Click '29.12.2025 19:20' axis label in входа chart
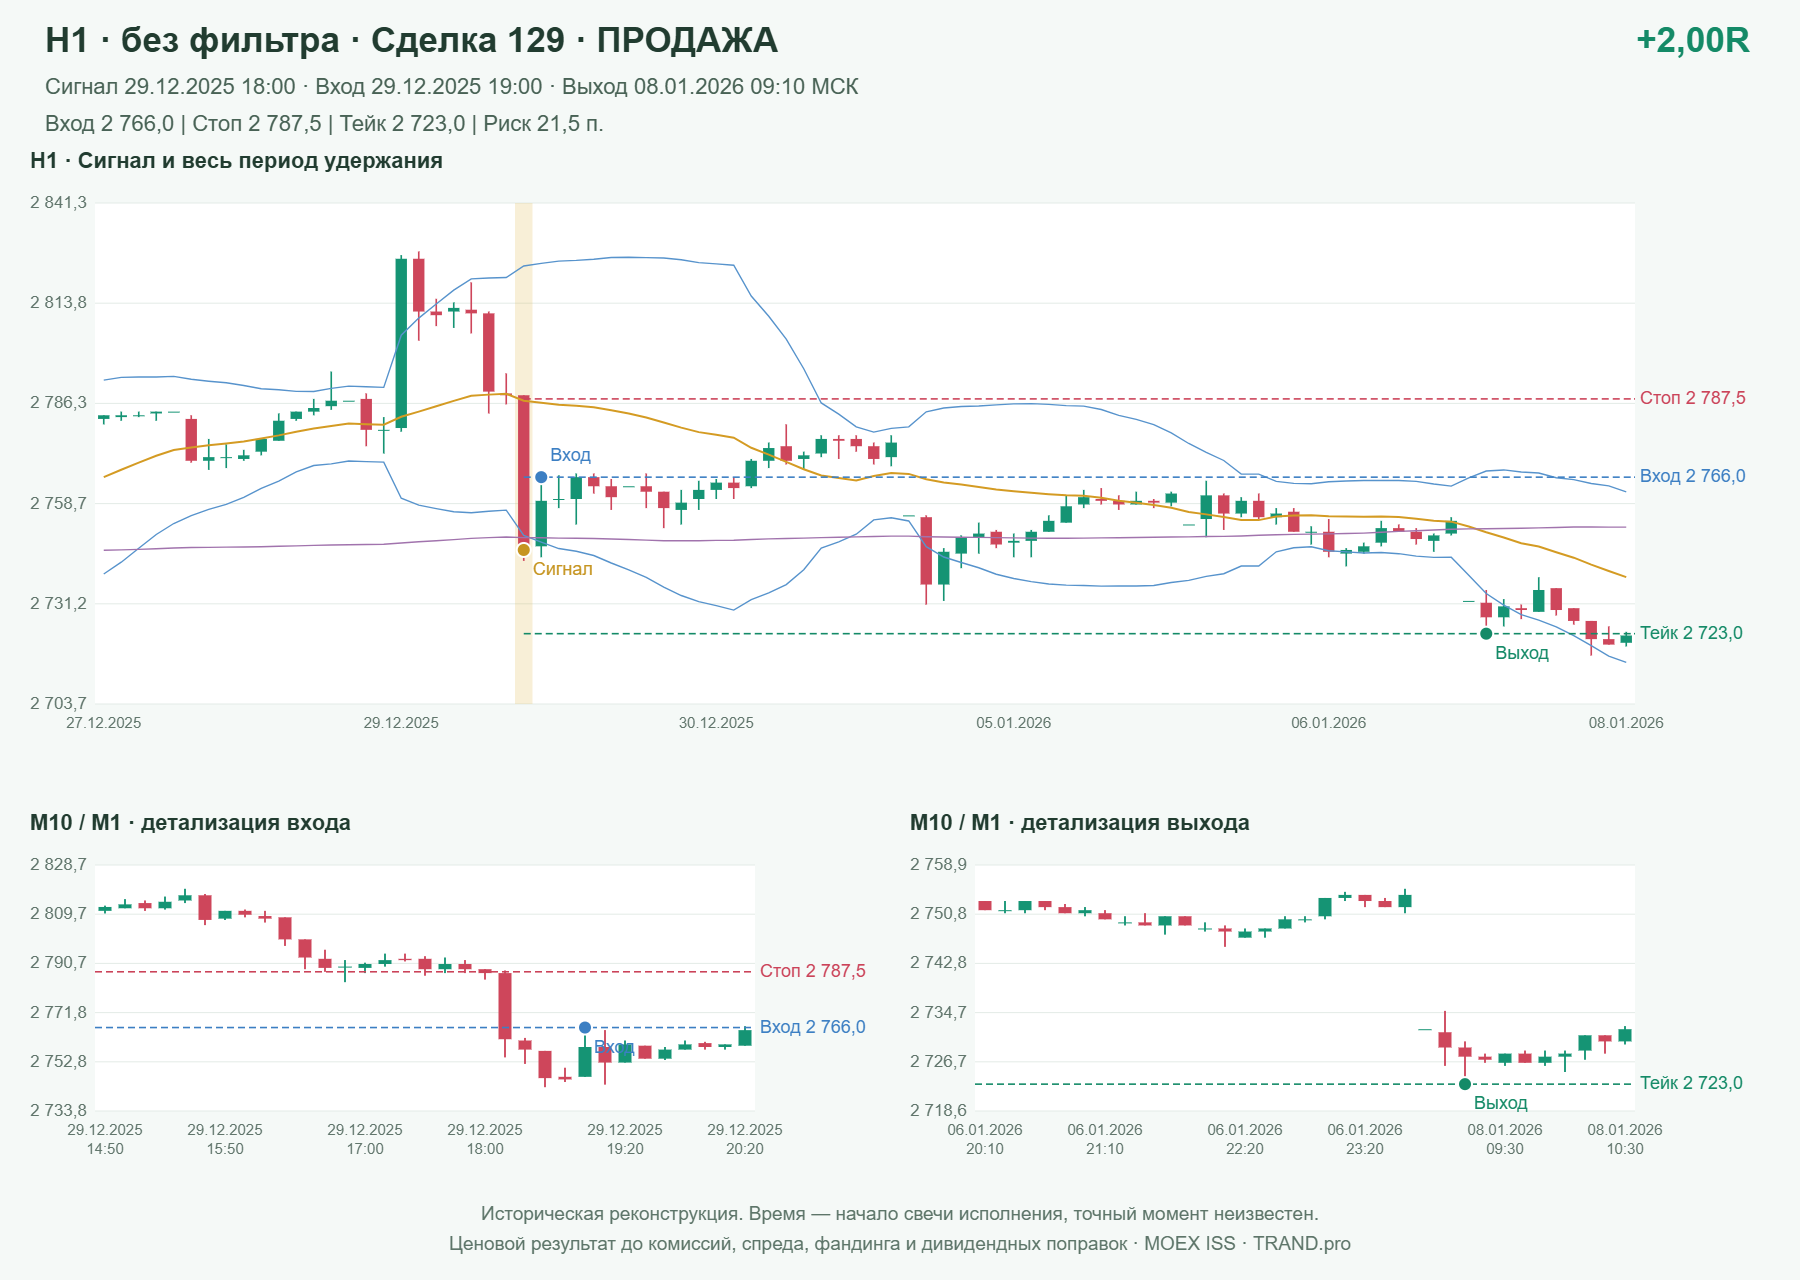This screenshot has width=1800, height=1280. point(625,1139)
